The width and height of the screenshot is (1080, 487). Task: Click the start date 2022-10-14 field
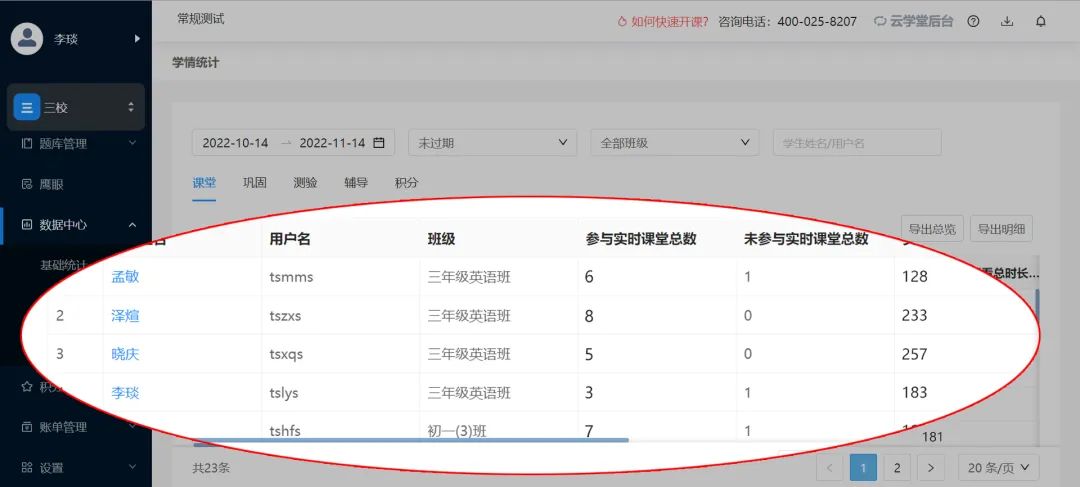point(235,143)
